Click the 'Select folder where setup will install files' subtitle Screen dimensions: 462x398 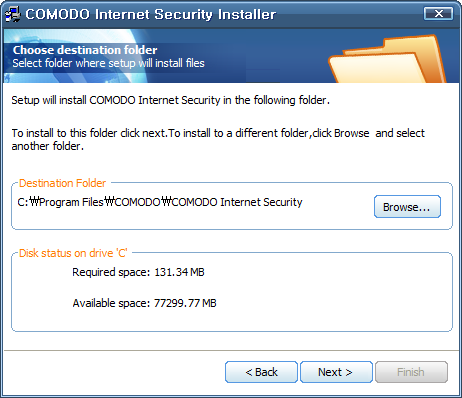[x=108, y=63]
